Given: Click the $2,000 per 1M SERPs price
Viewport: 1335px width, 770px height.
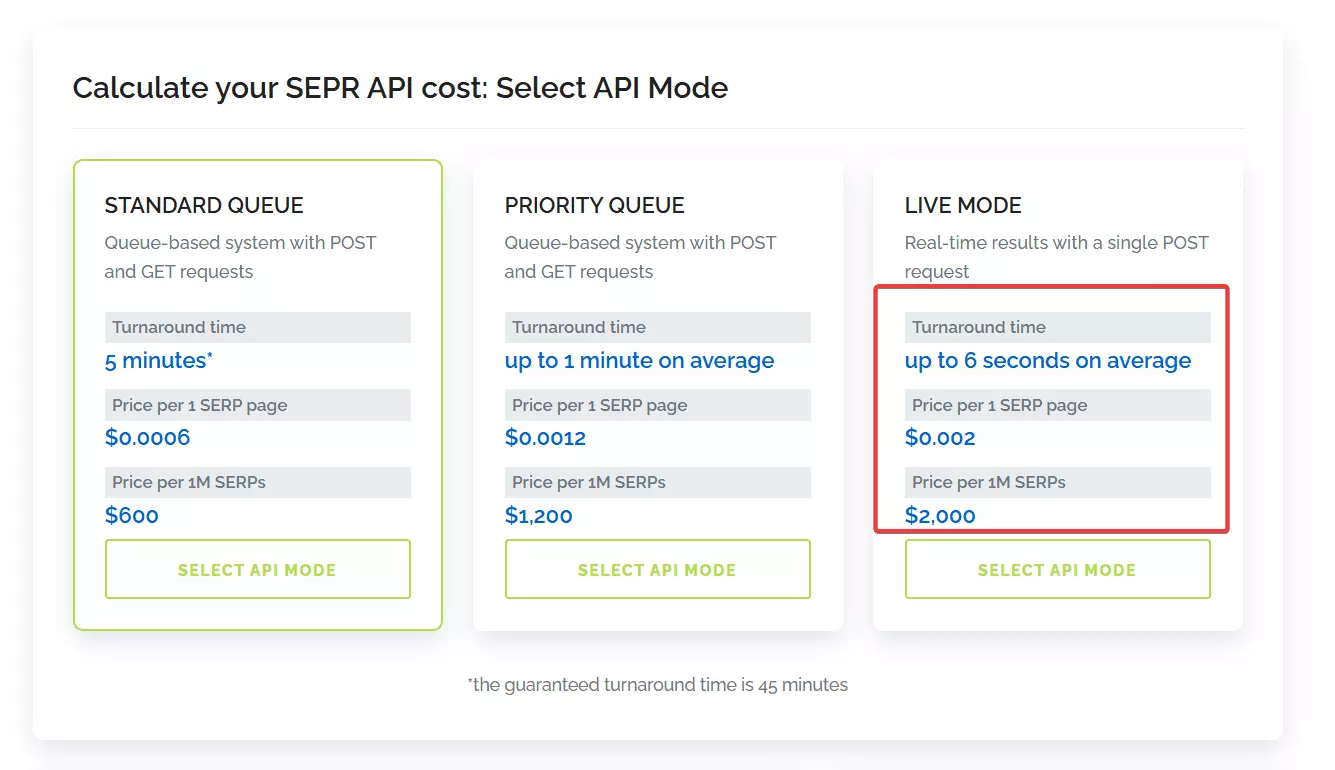Looking at the screenshot, I should point(937,515).
